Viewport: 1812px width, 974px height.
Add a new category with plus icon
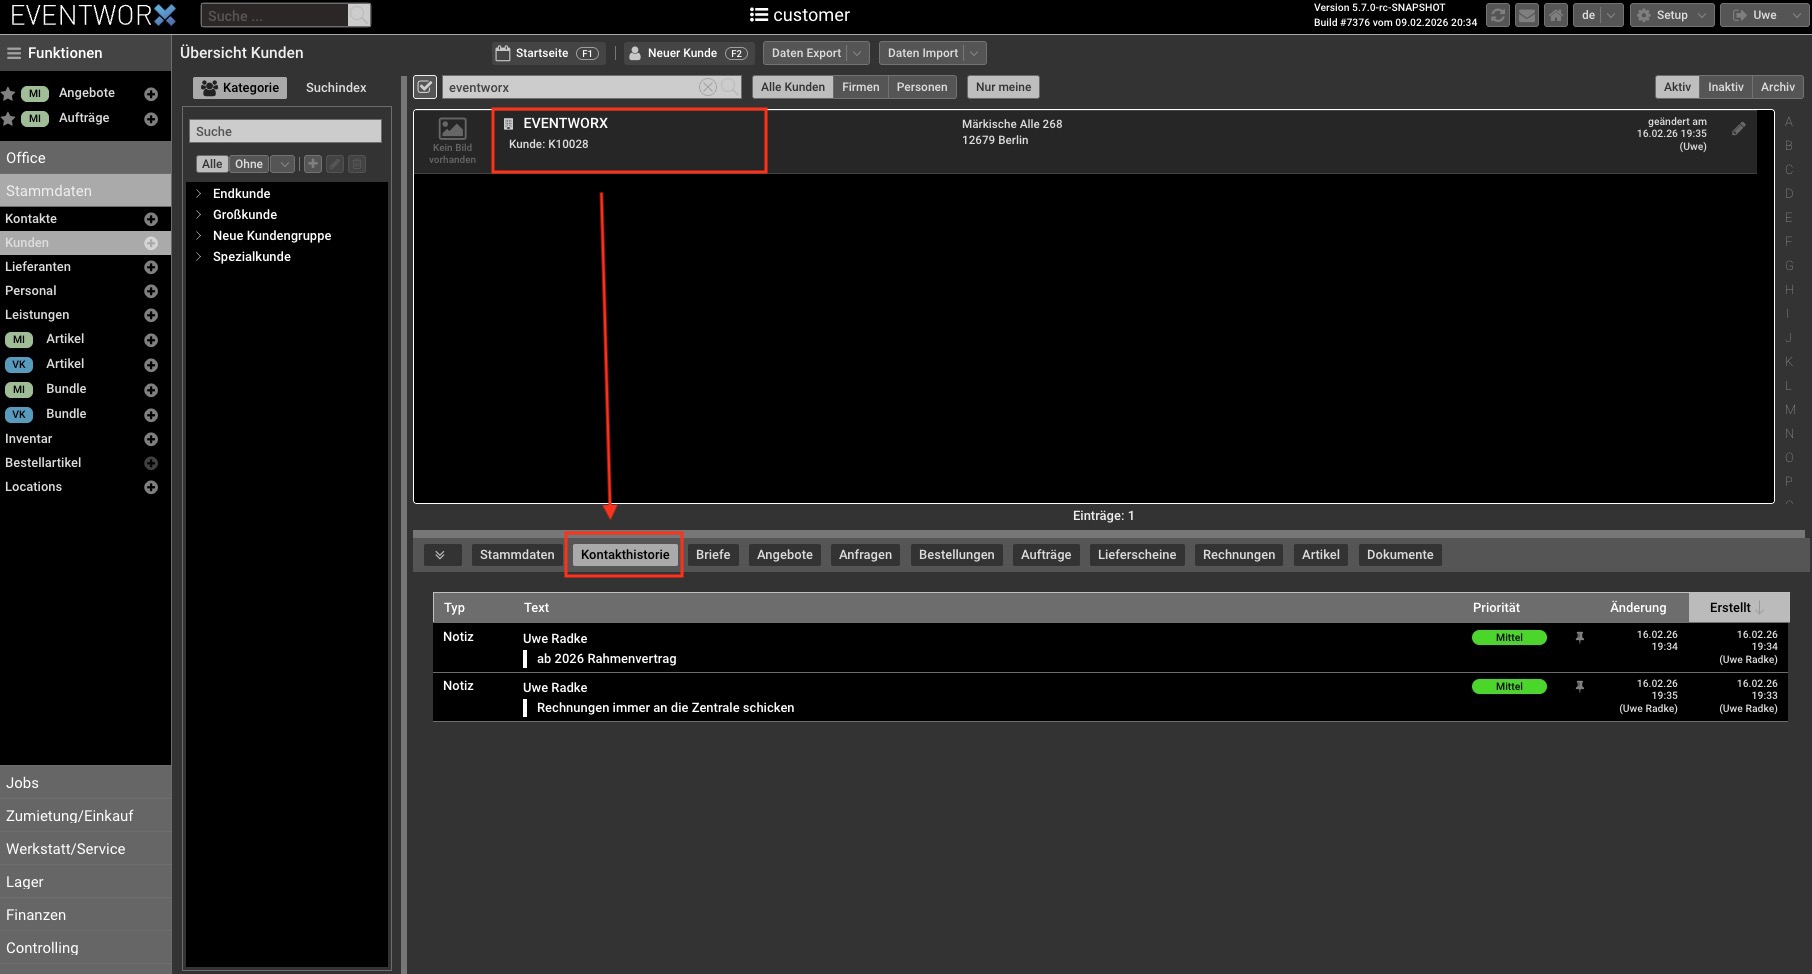pos(313,164)
